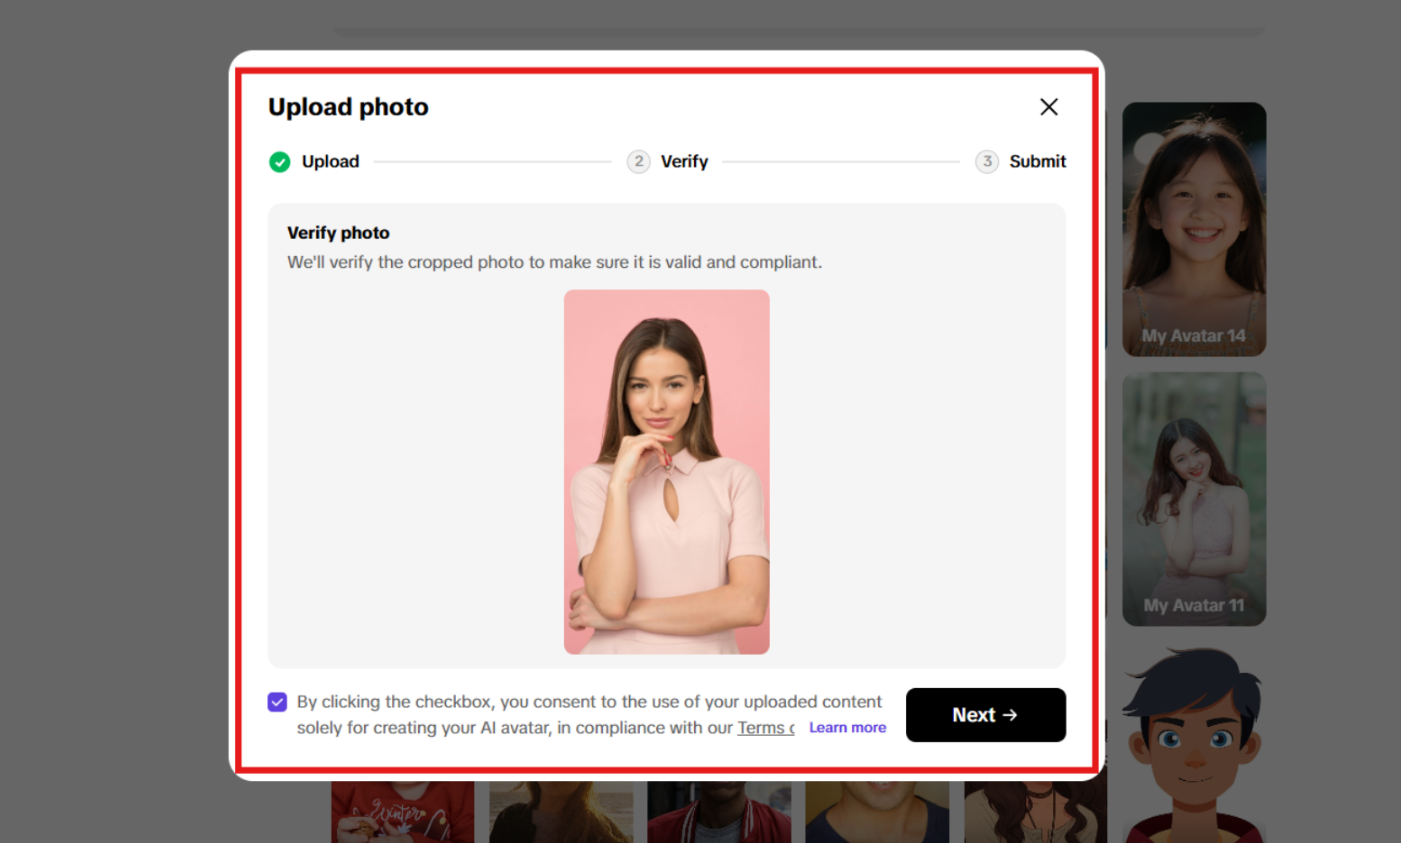Viewport: 1401px width, 843px height.
Task: Open the Terms link
Action: pyautogui.click(x=765, y=728)
